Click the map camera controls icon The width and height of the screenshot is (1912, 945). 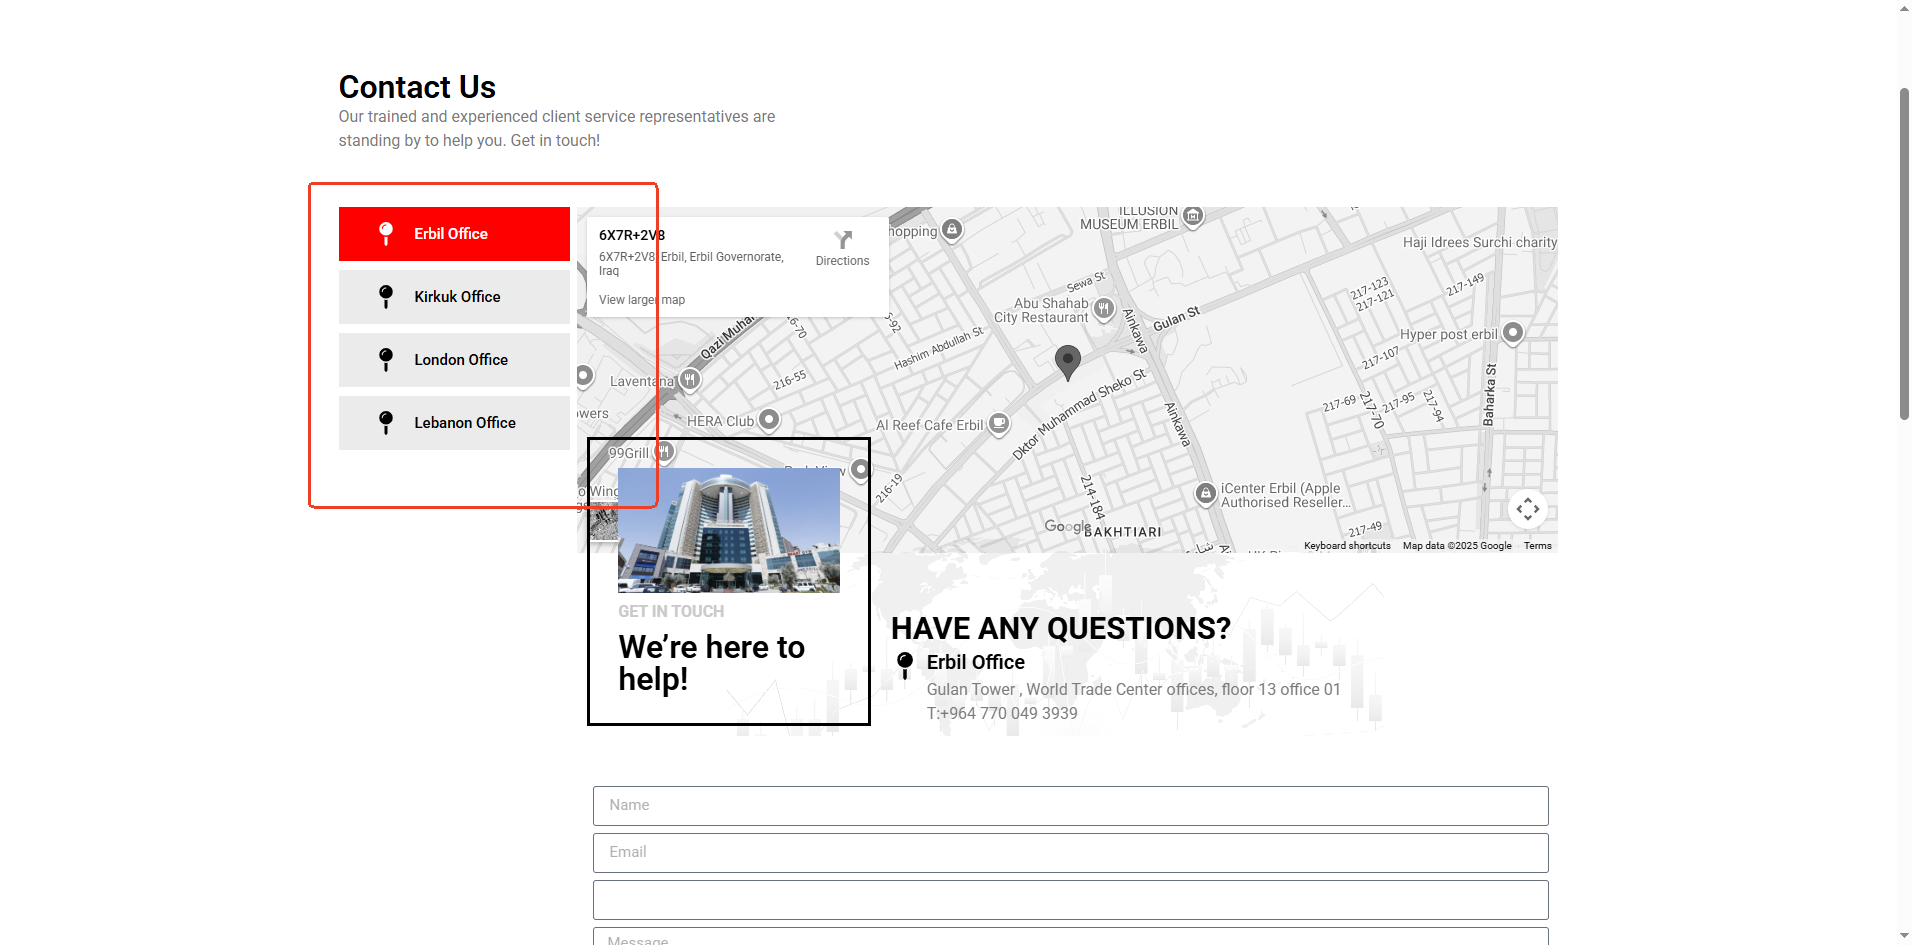pos(1527,509)
